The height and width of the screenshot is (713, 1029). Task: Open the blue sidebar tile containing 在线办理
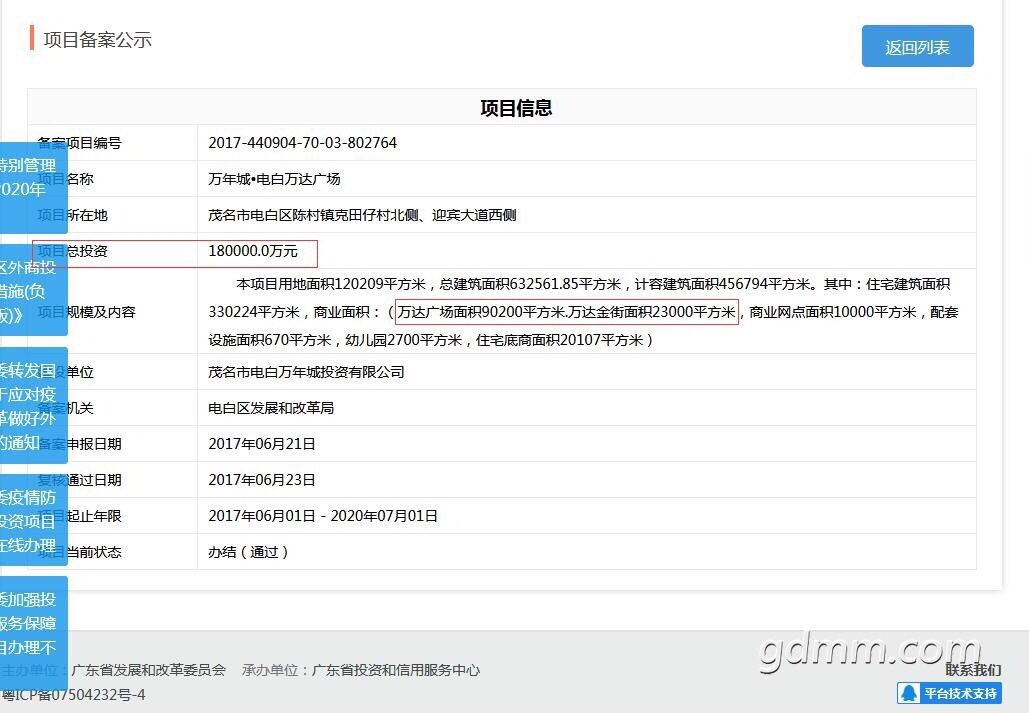tap(33, 520)
